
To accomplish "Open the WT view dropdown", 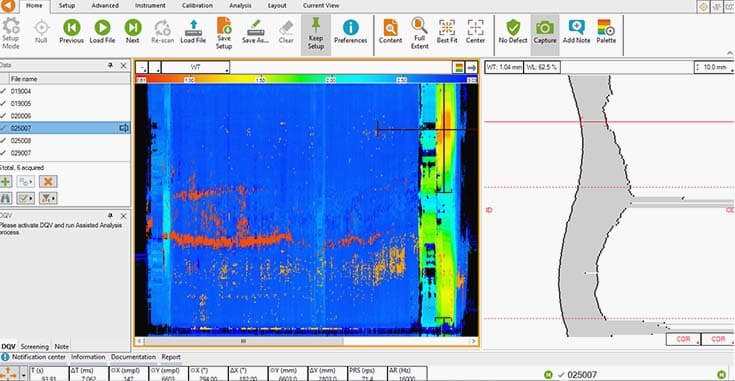I will 195,67.
